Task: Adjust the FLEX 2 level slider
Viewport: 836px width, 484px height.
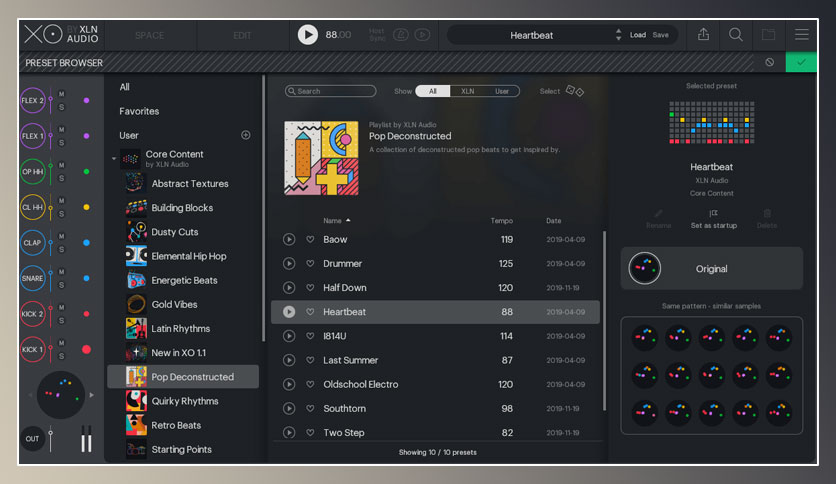Action: click(x=51, y=100)
